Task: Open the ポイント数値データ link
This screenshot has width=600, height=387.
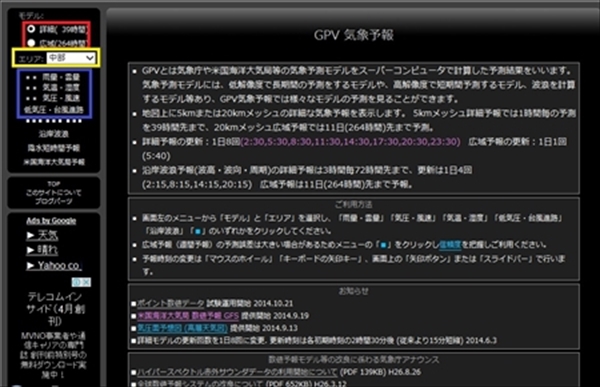Action: point(171,304)
